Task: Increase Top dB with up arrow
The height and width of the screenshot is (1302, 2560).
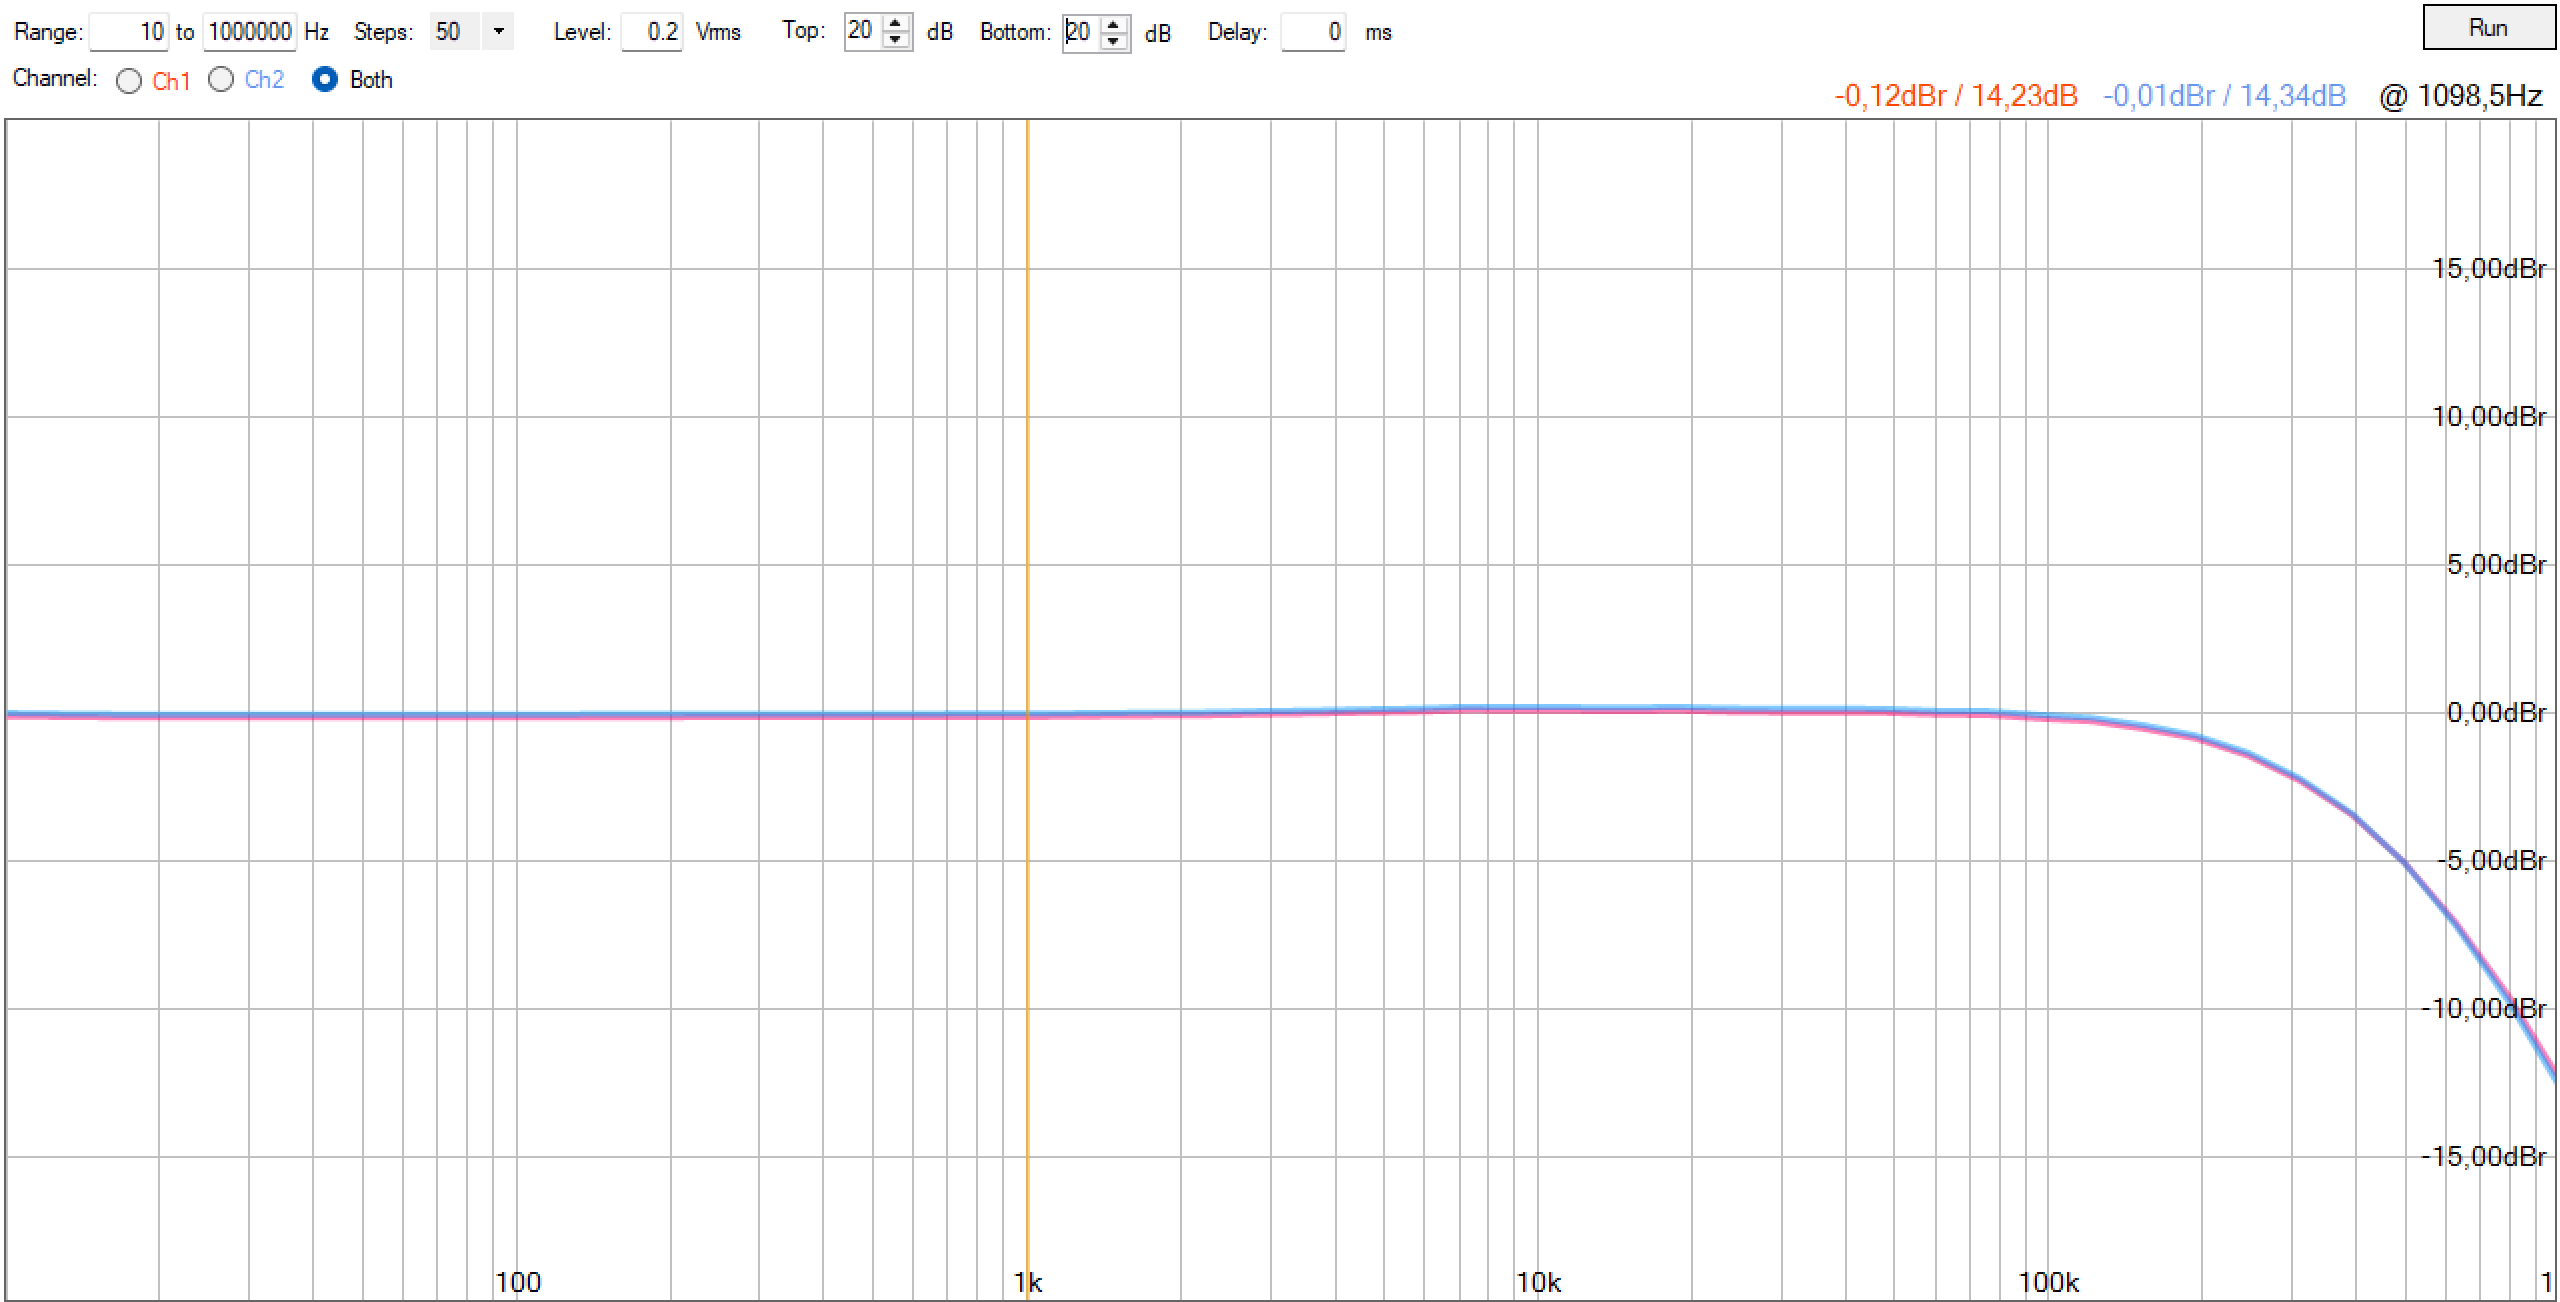Action: [x=896, y=23]
